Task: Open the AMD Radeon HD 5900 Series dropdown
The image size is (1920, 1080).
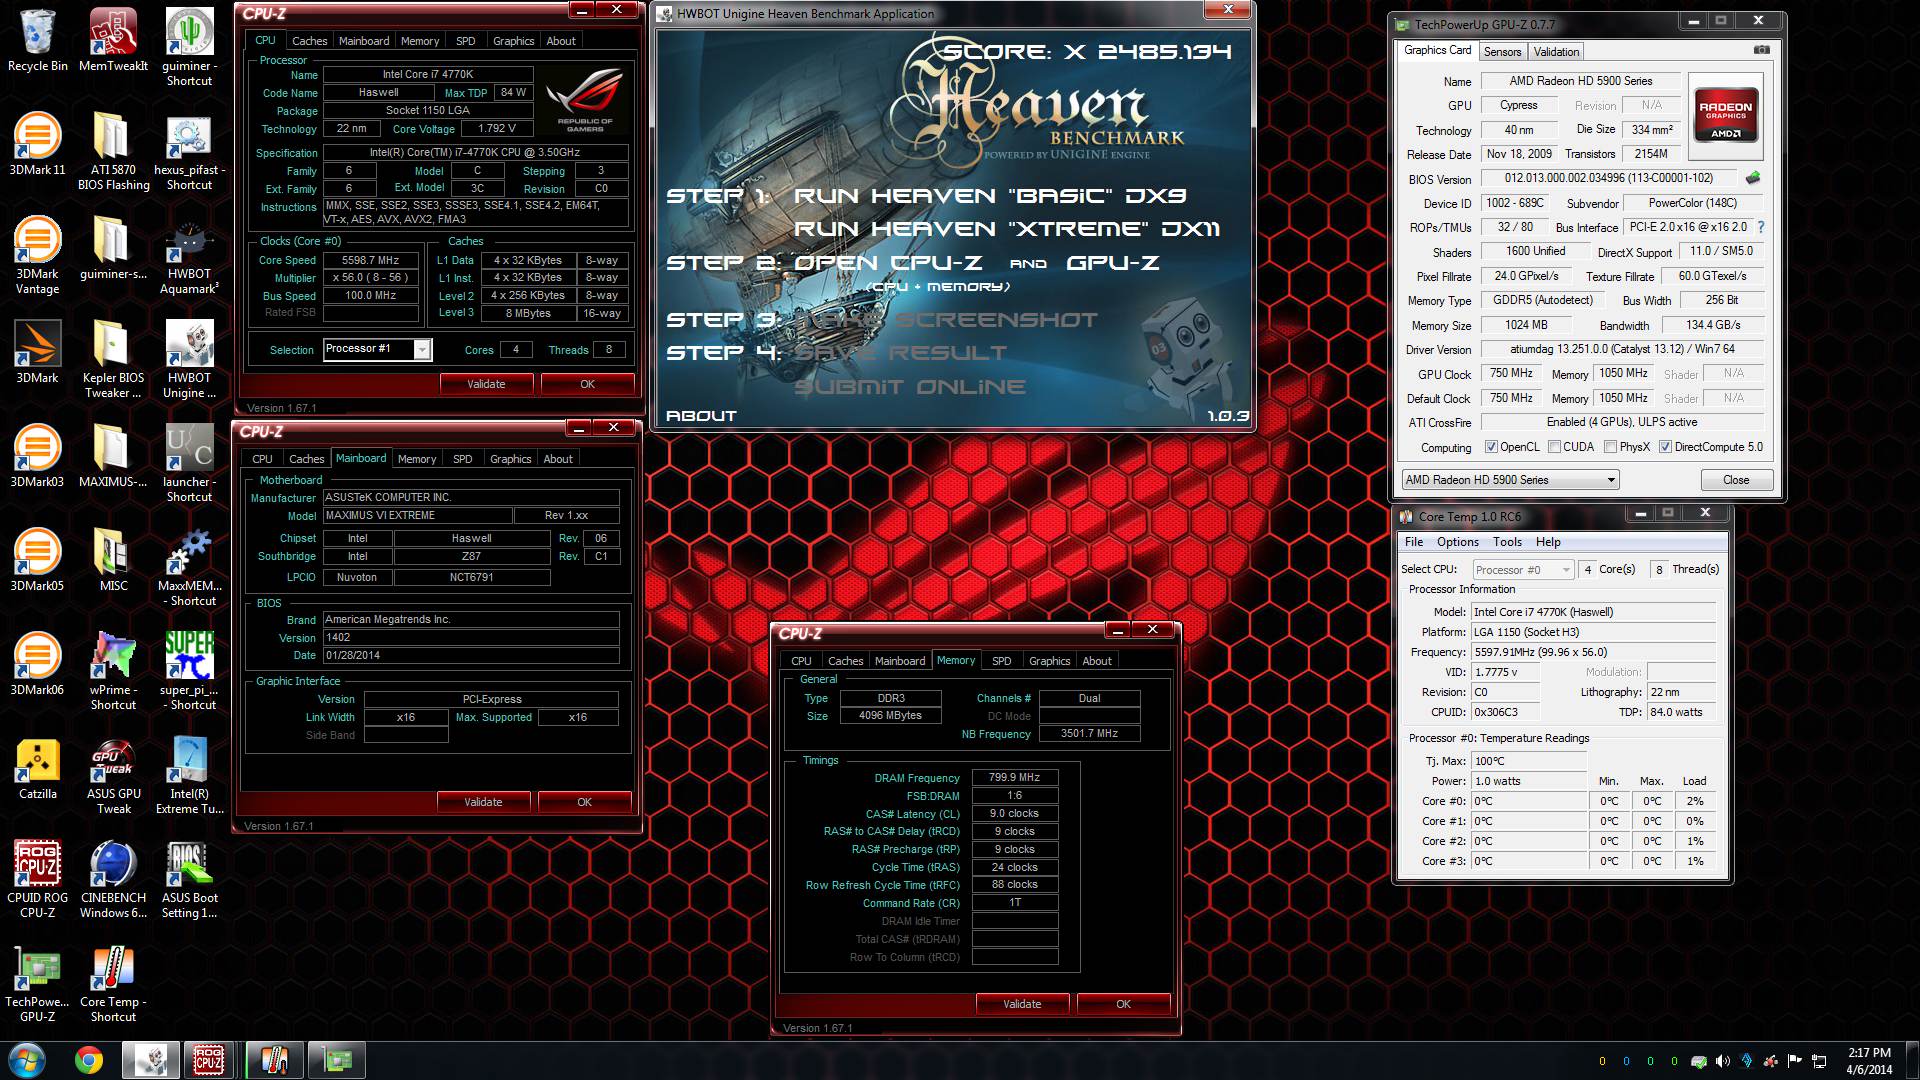Action: click(1509, 480)
